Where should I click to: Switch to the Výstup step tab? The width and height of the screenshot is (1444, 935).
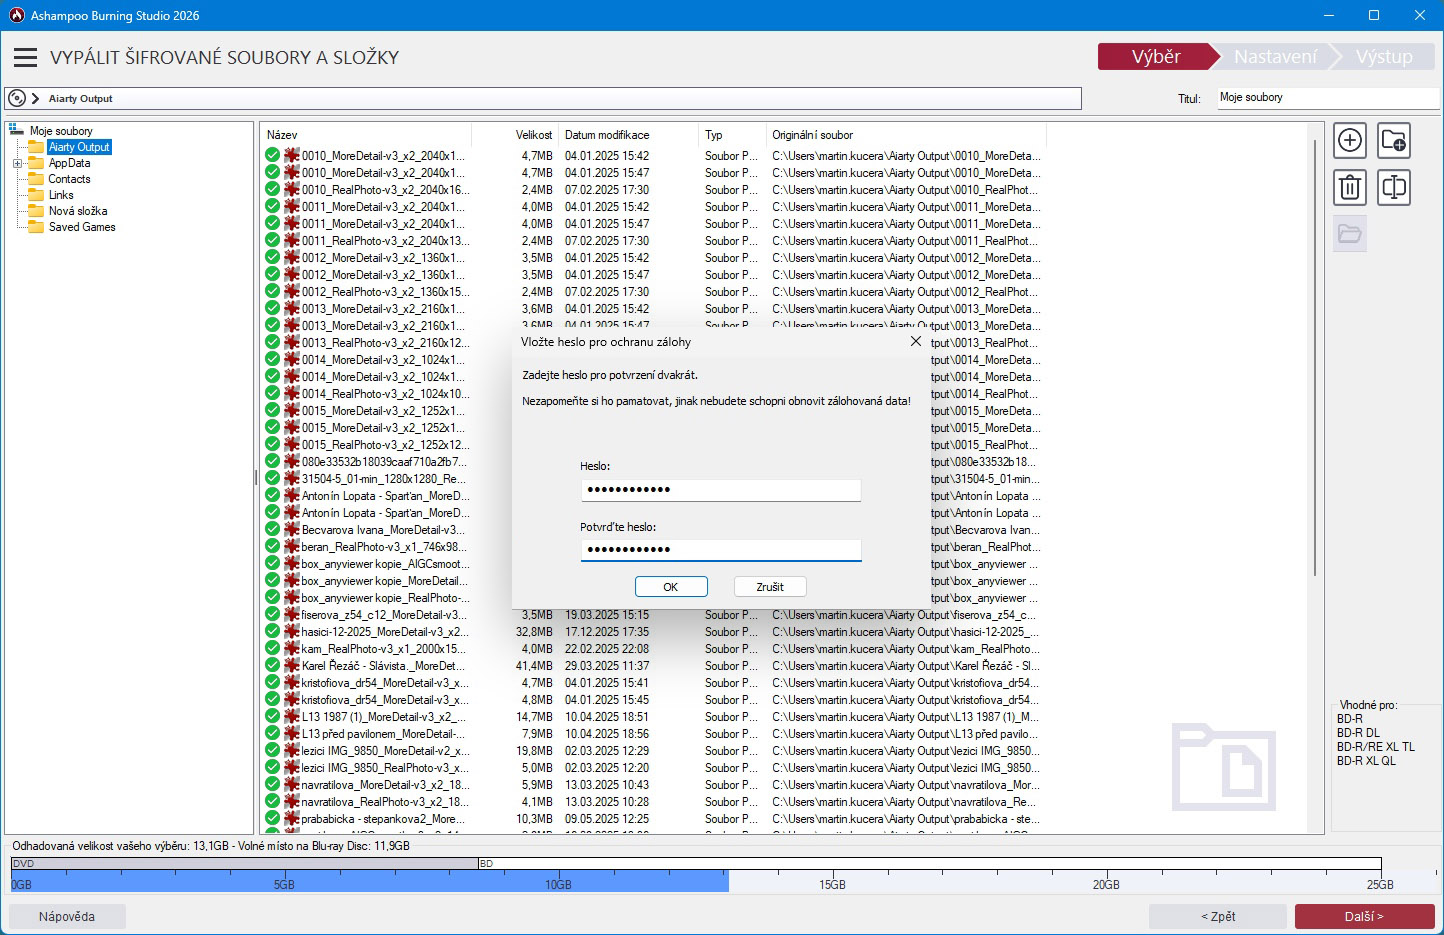[1384, 57]
